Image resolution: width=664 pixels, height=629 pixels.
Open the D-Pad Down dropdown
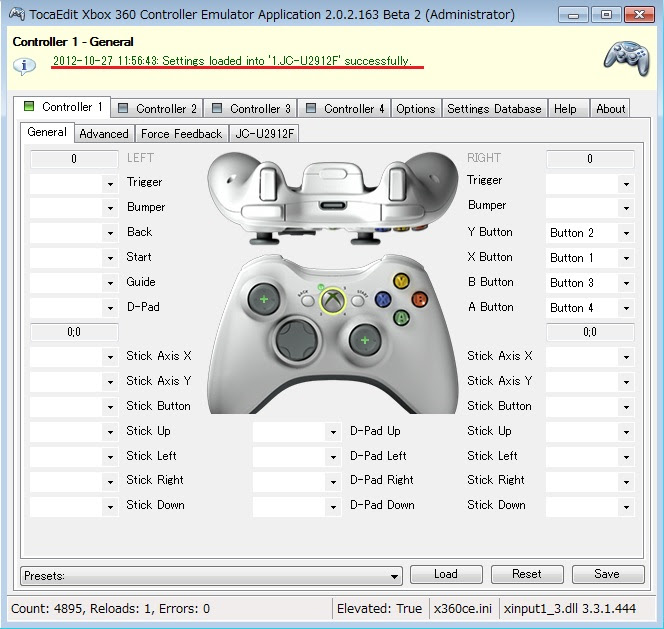[x=297, y=507]
